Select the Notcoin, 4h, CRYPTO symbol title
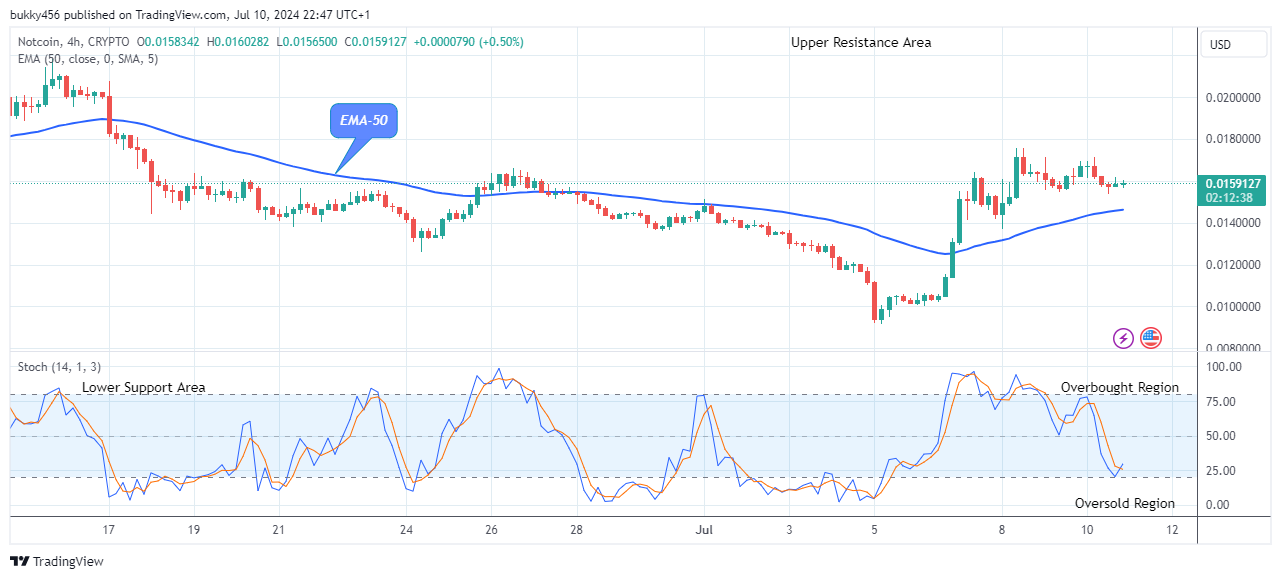 click(x=73, y=42)
